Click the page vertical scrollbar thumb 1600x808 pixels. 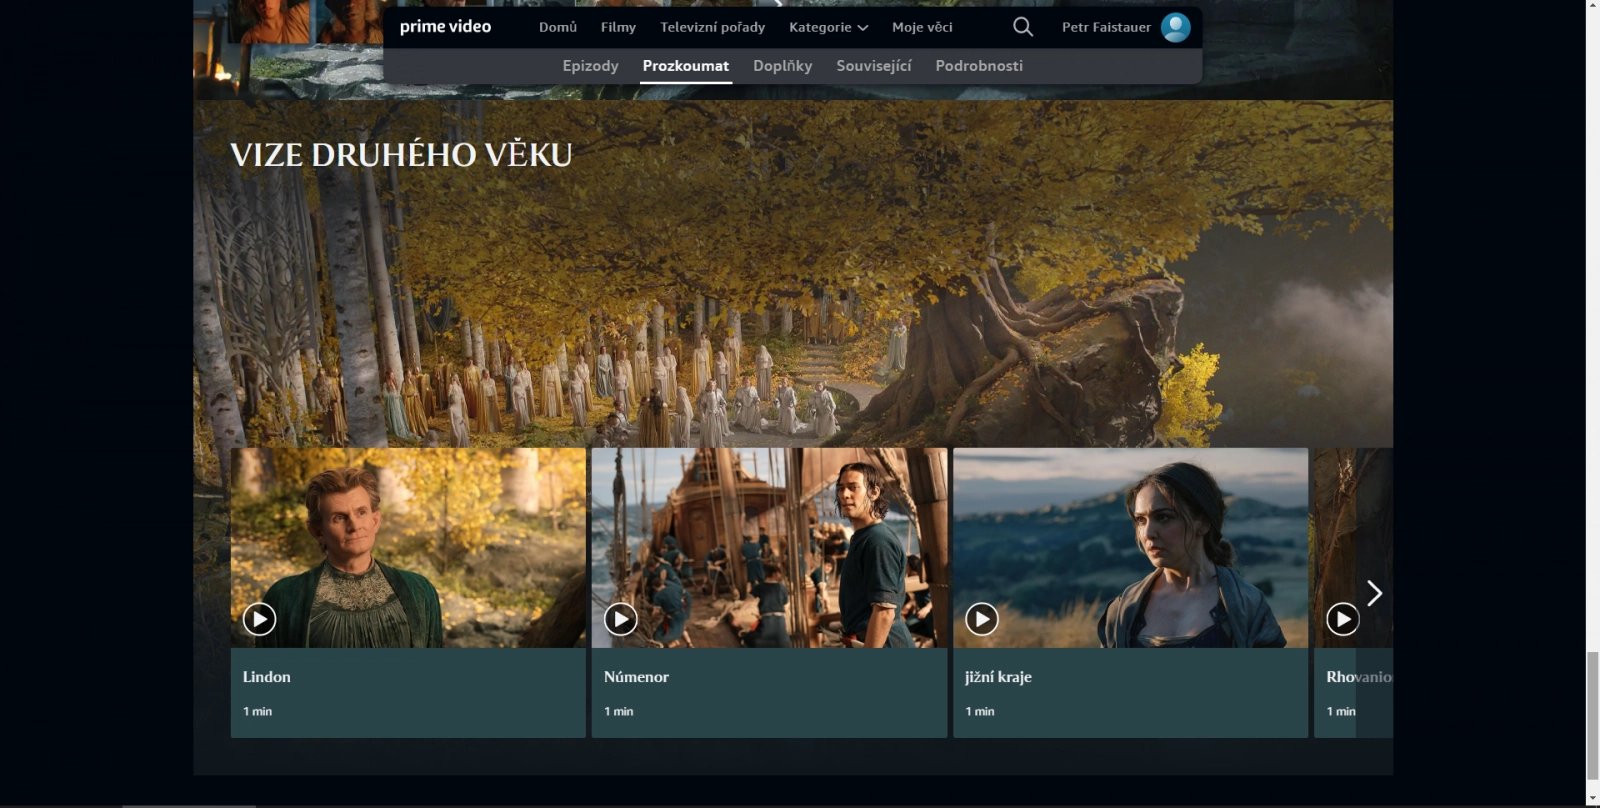tap(1592, 714)
